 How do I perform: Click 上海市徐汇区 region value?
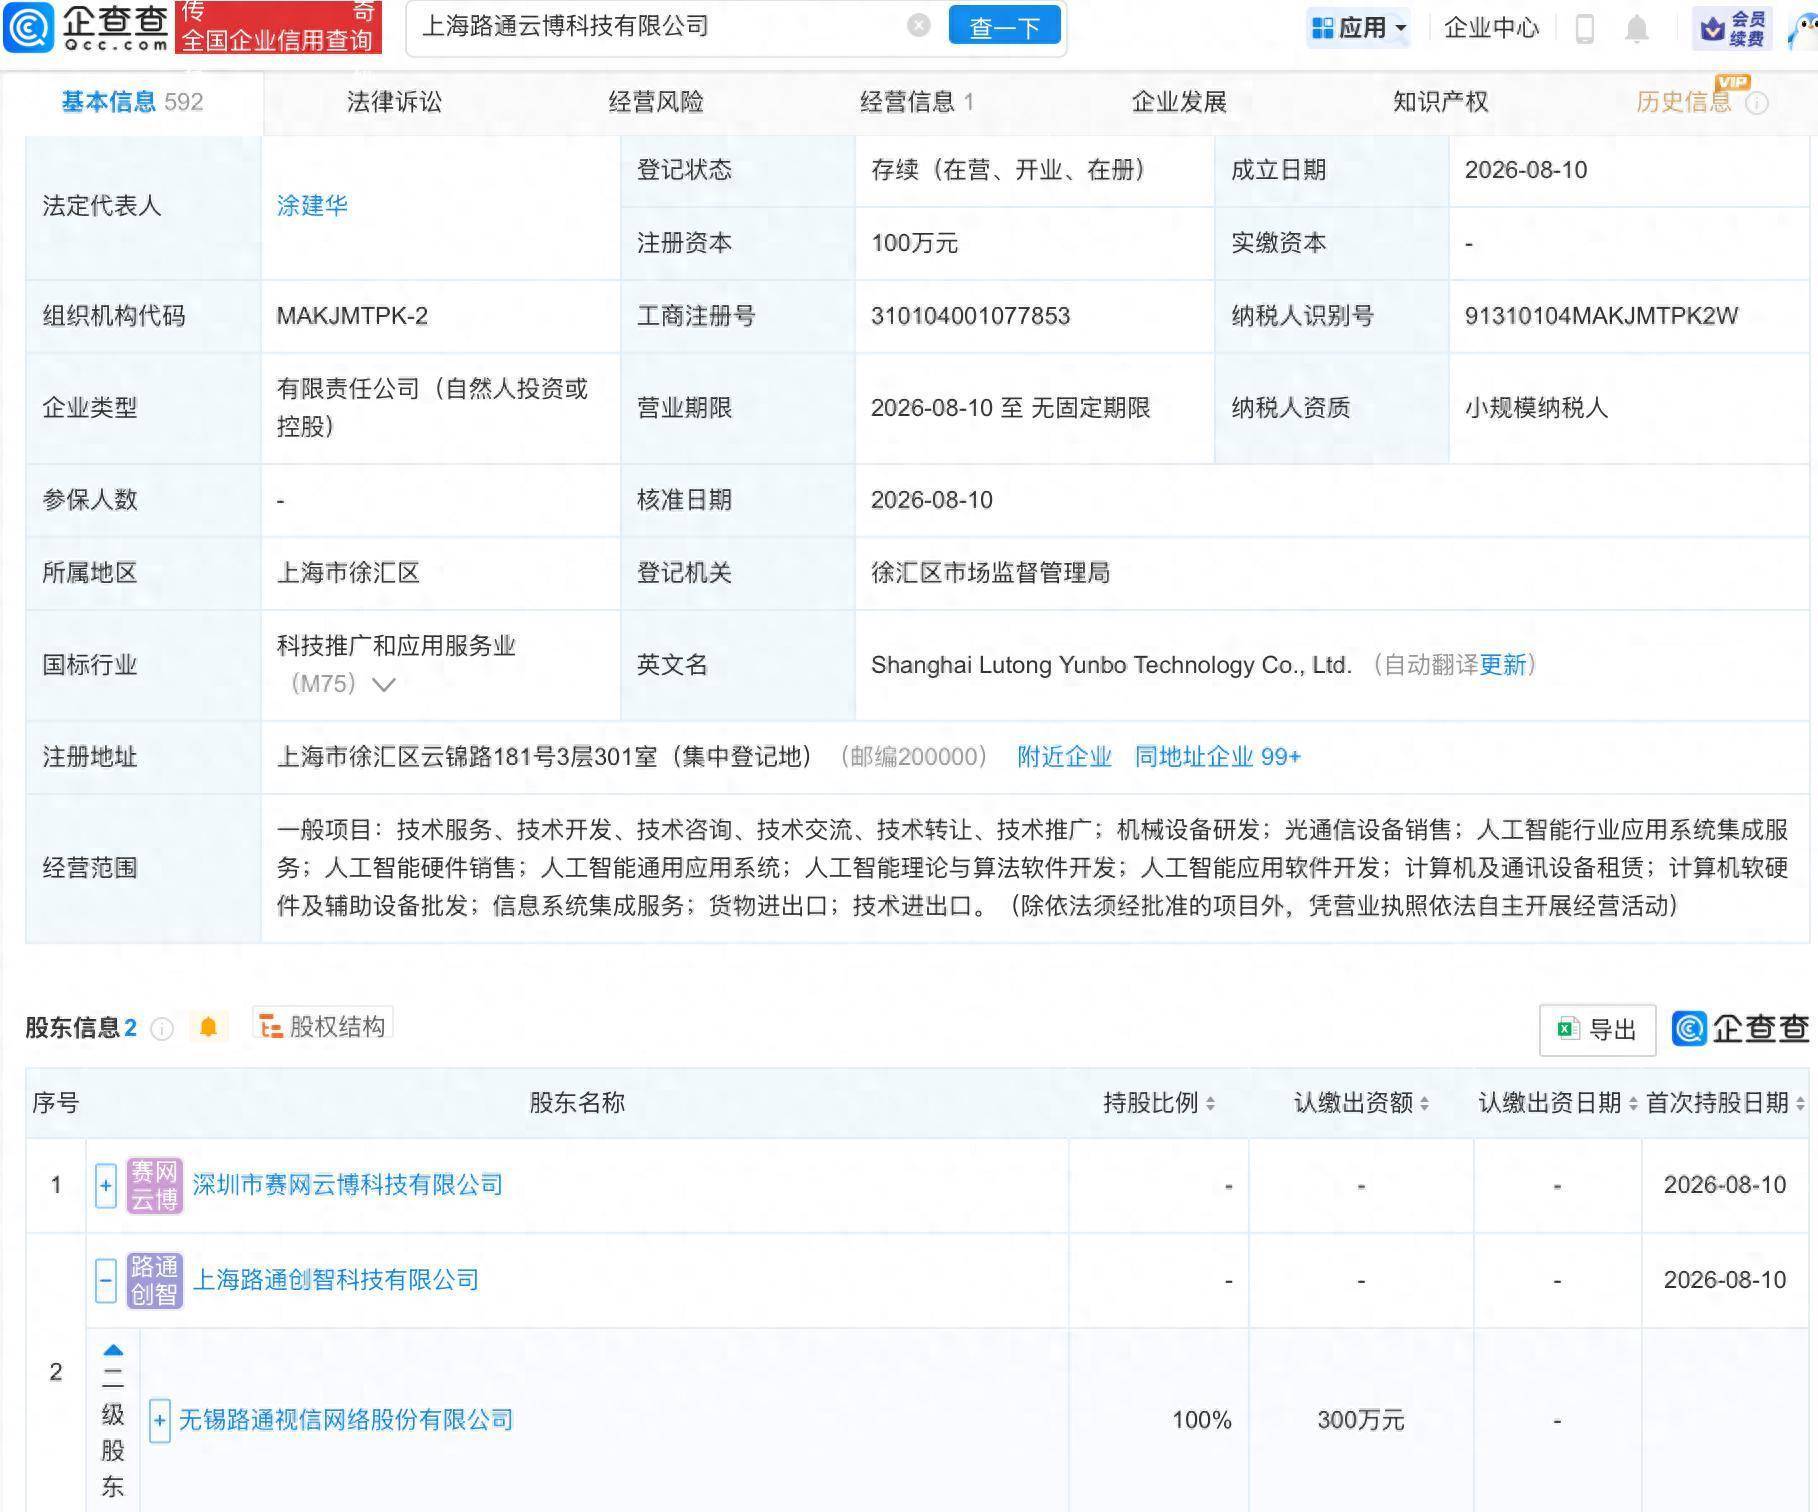[348, 574]
